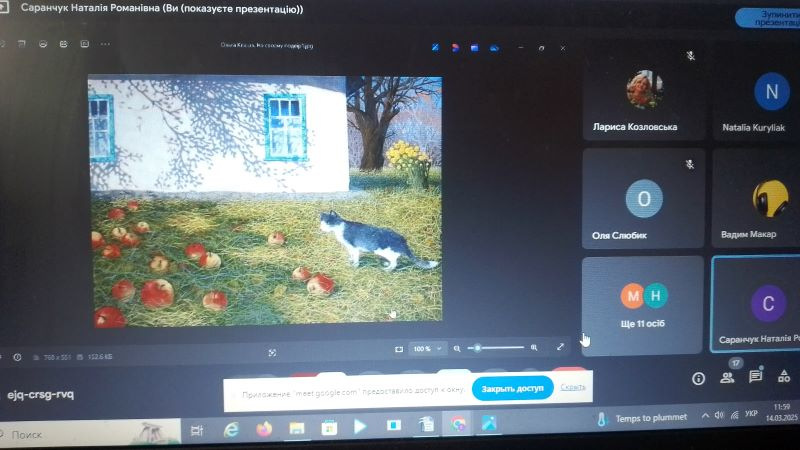Open the three-dots menu in Photos toolbar
This screenshot has height=450, width=800.
(x=105, y=44)
